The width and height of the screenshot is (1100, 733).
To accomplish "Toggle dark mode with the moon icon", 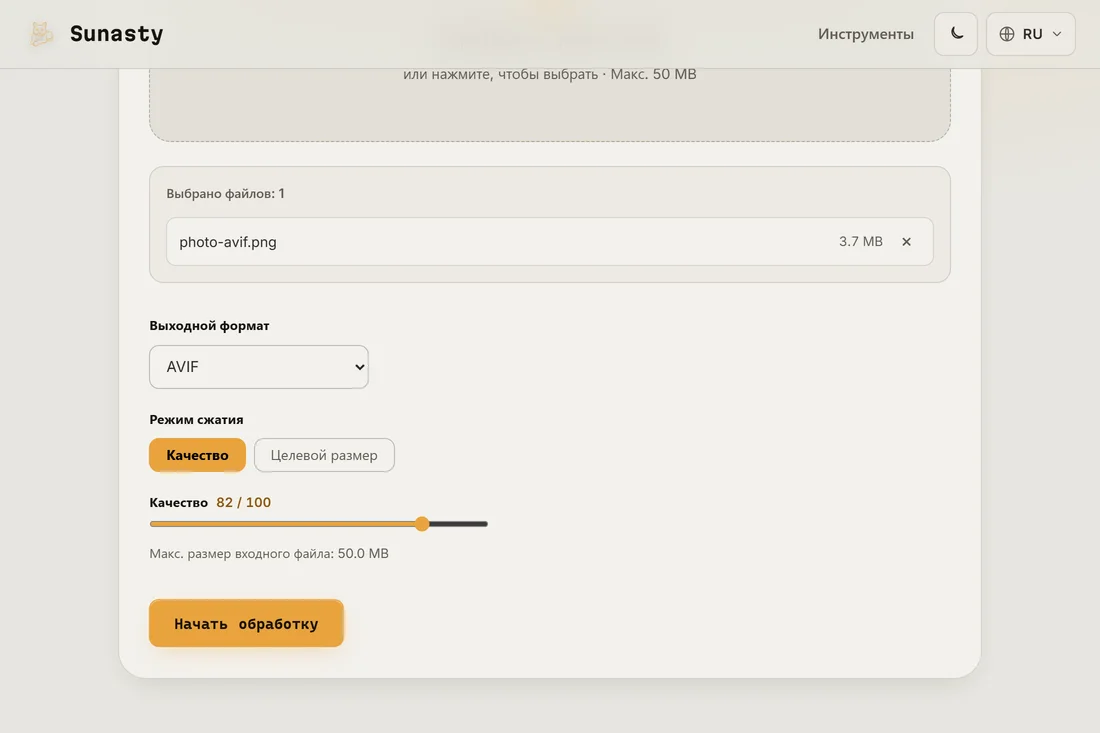I will [x=956, y=34].
